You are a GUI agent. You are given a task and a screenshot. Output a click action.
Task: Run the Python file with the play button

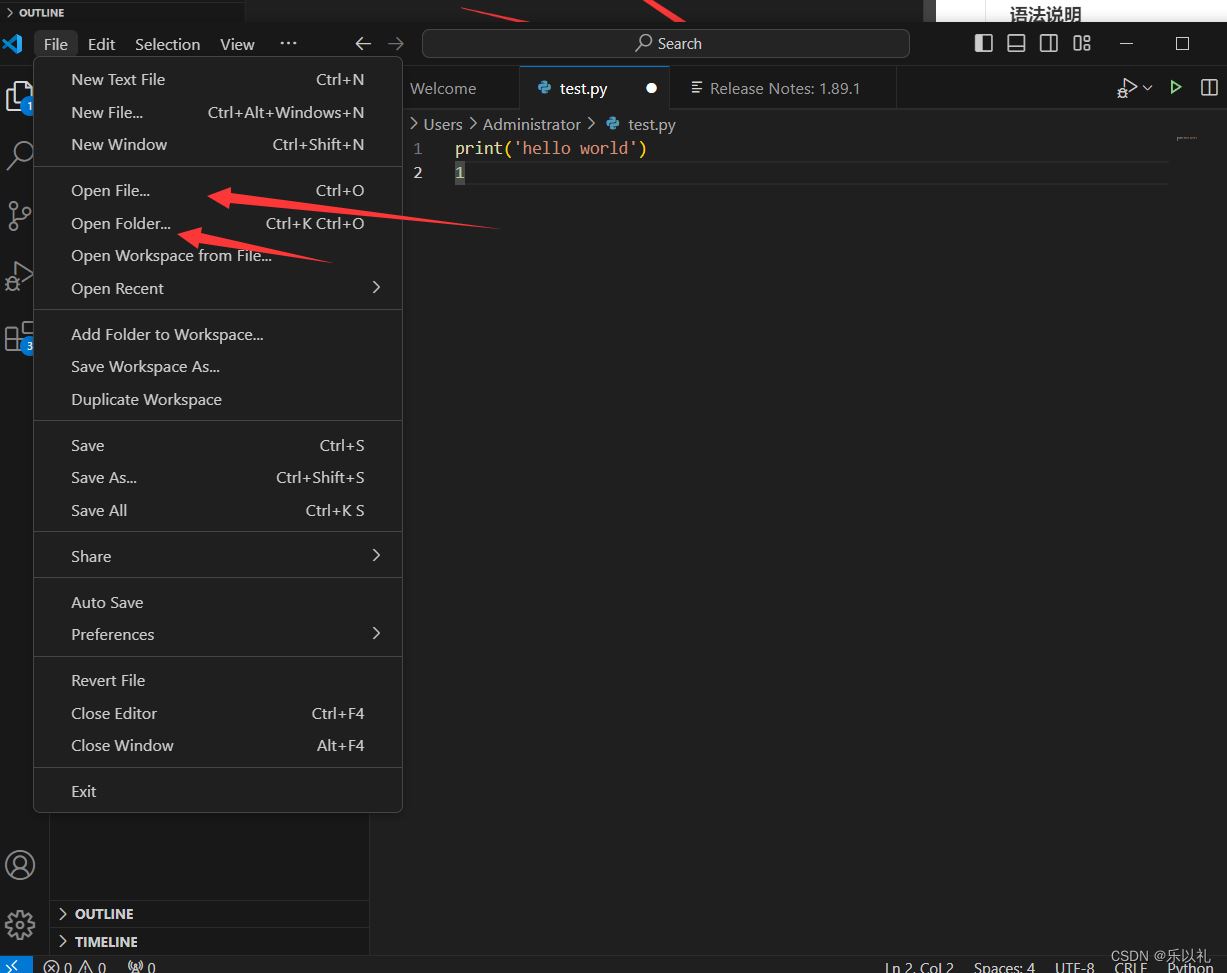coord(1175,87)
